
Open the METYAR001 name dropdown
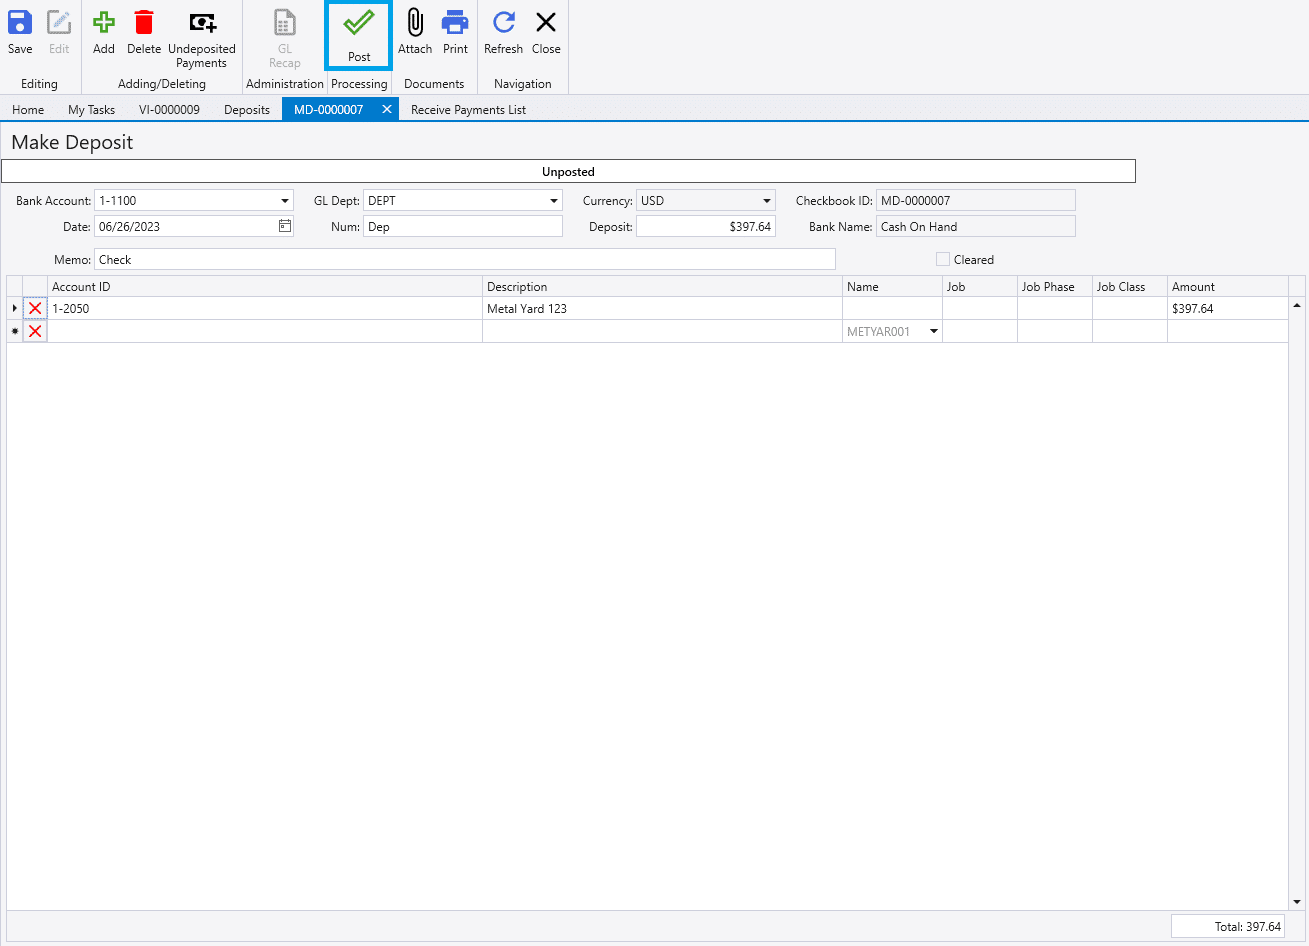(933, 331)
